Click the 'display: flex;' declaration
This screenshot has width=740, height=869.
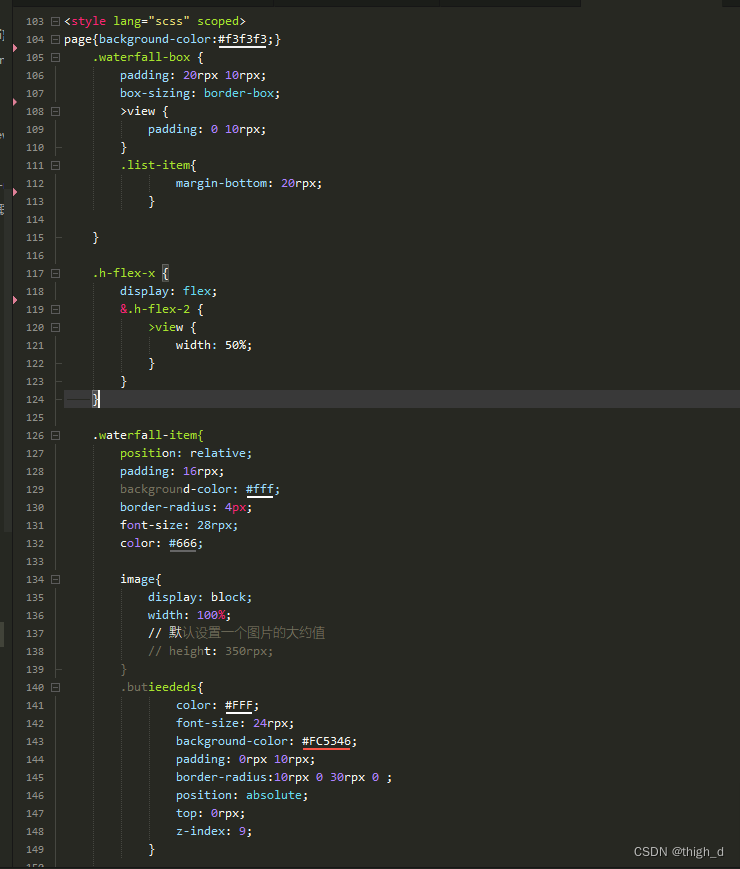169,291
